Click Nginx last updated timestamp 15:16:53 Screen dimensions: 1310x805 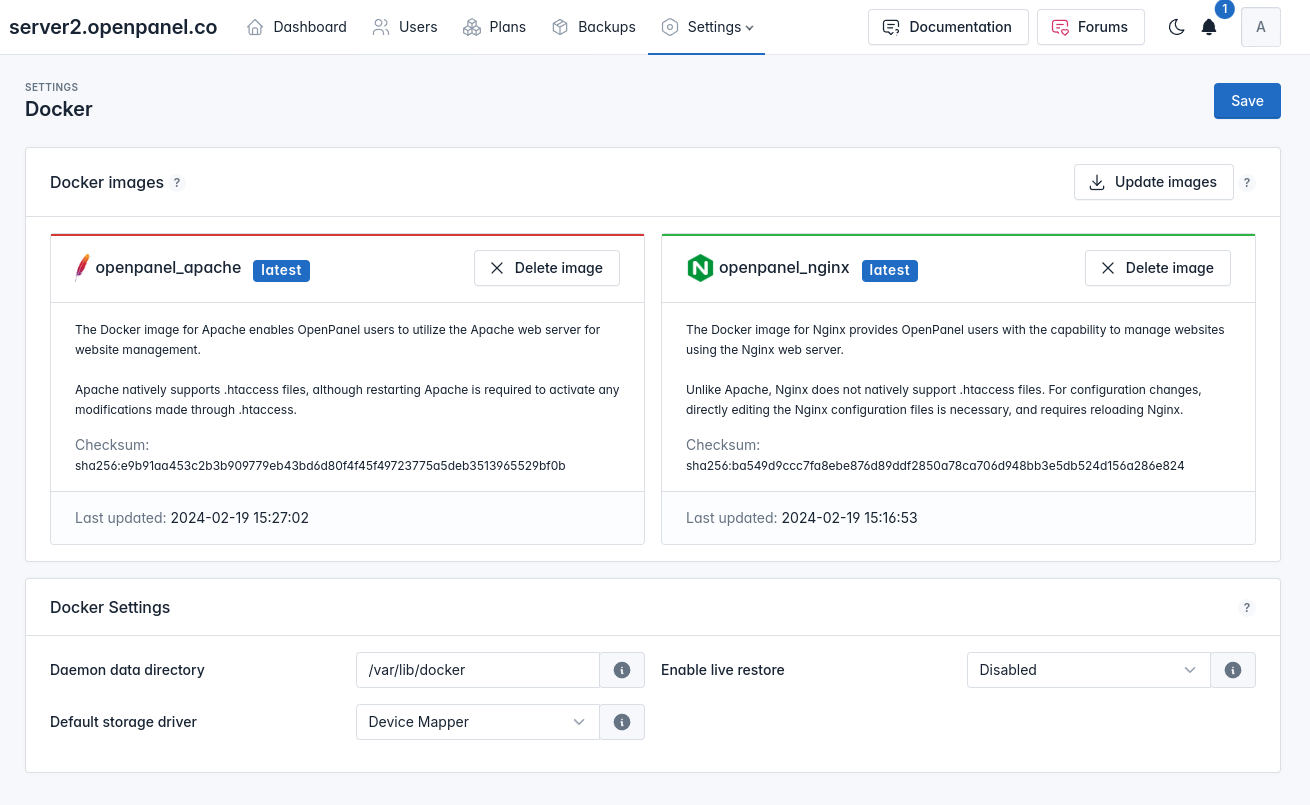pyautogui.click(x=850, y=518)
